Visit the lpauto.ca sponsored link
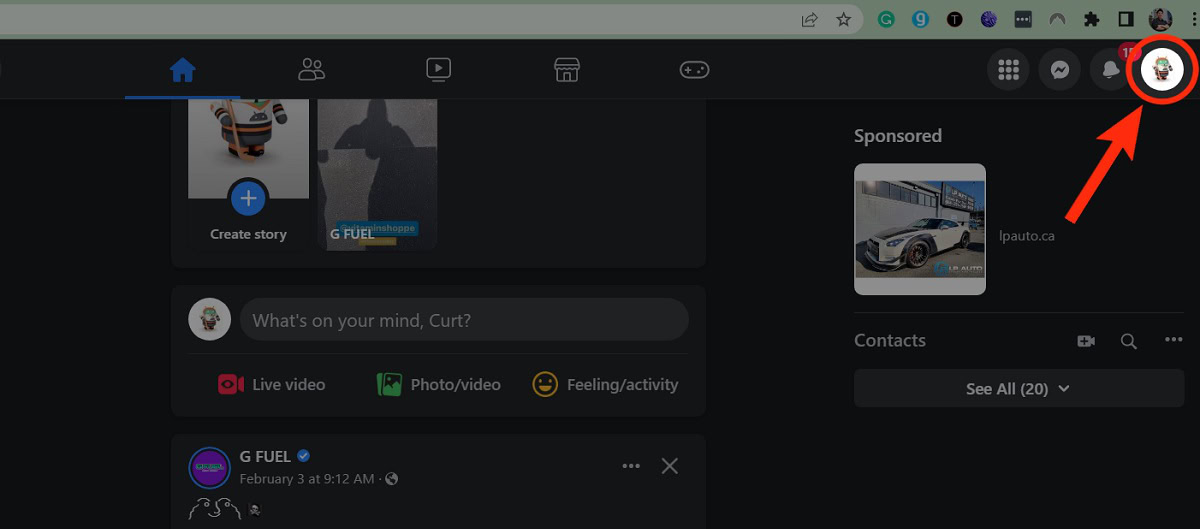 (1027, 236)
